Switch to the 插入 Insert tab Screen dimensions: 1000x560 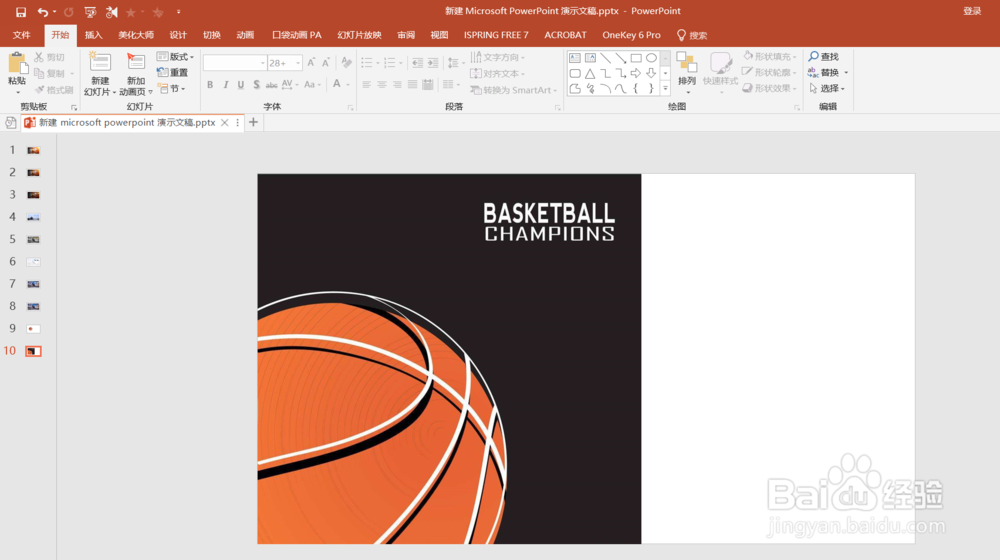[94, 35]
